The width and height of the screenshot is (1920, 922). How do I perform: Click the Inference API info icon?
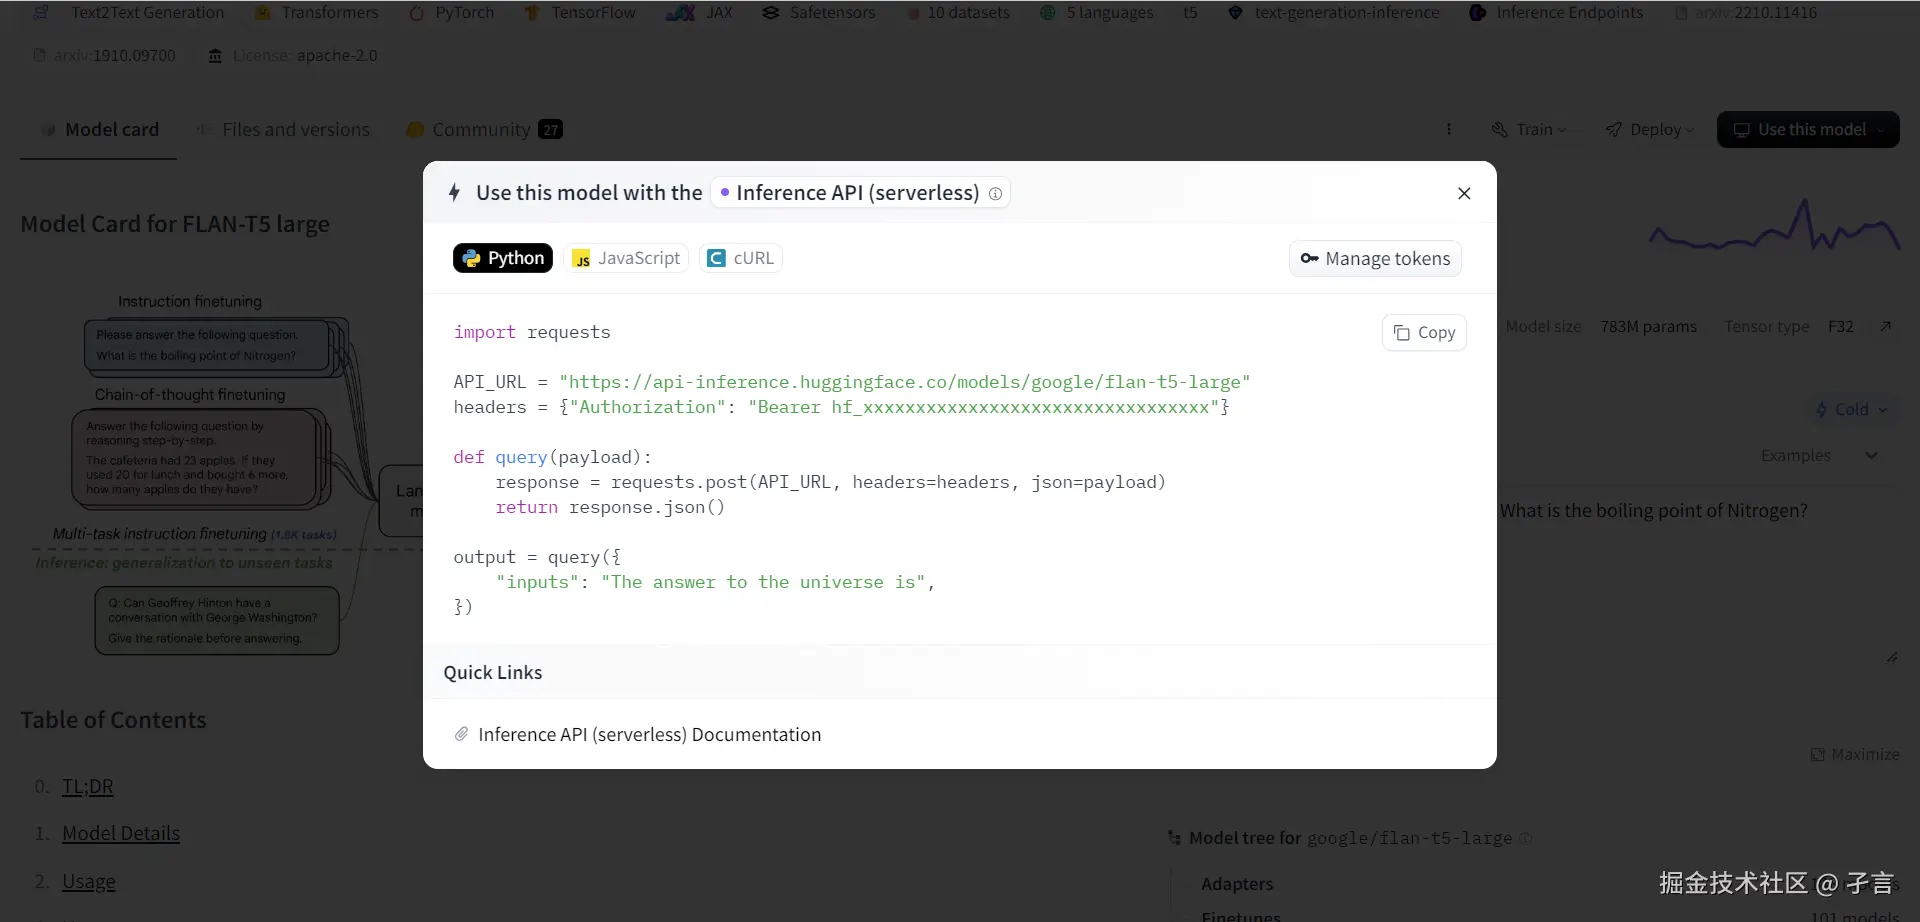tap(995, 194)
